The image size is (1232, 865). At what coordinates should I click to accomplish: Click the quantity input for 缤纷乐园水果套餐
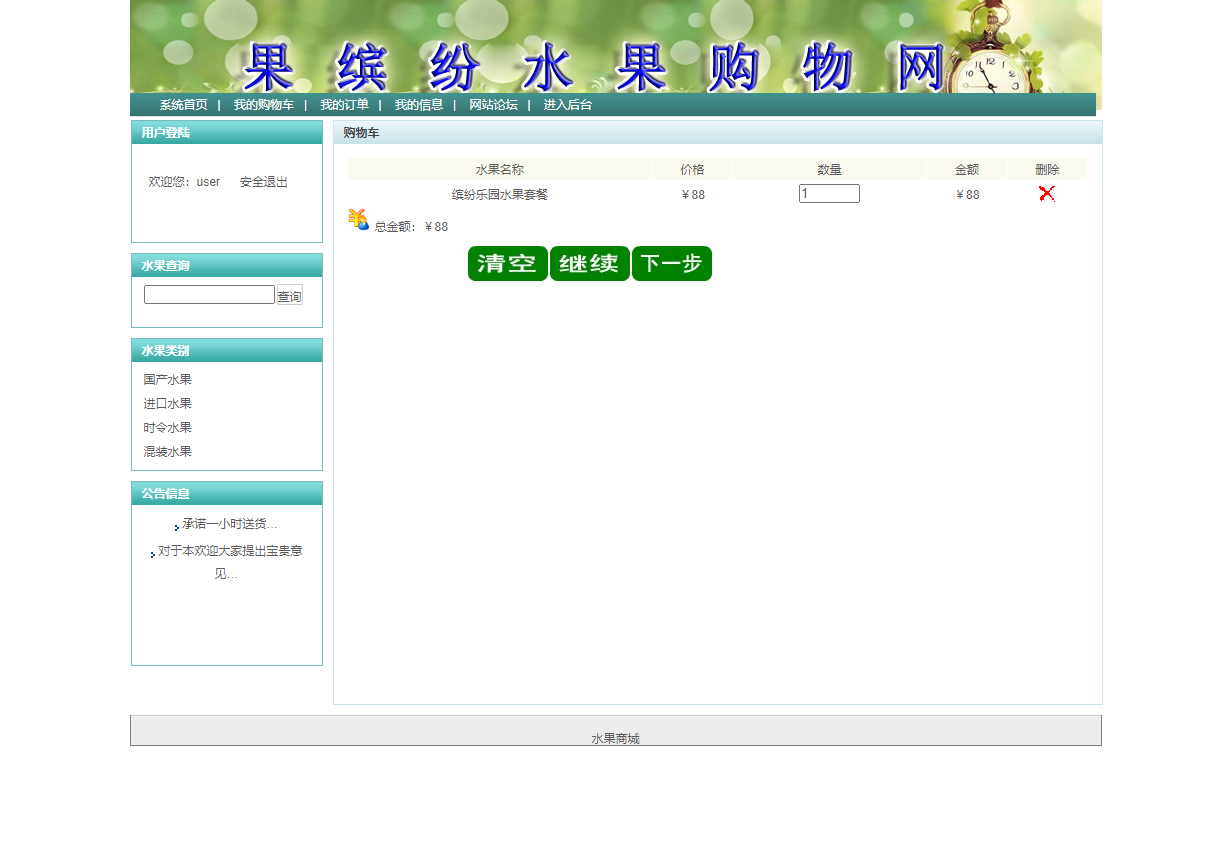(829, 194)
